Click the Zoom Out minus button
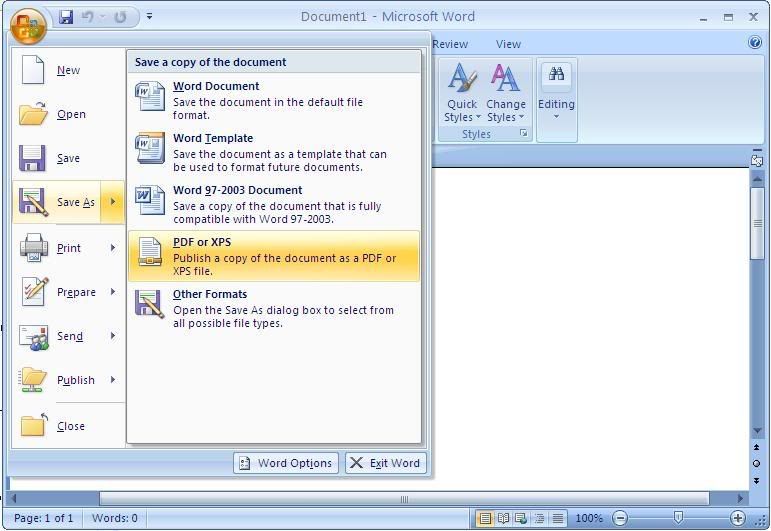The image size is (771, 531). pyautogui.click(x=621, y=518)
